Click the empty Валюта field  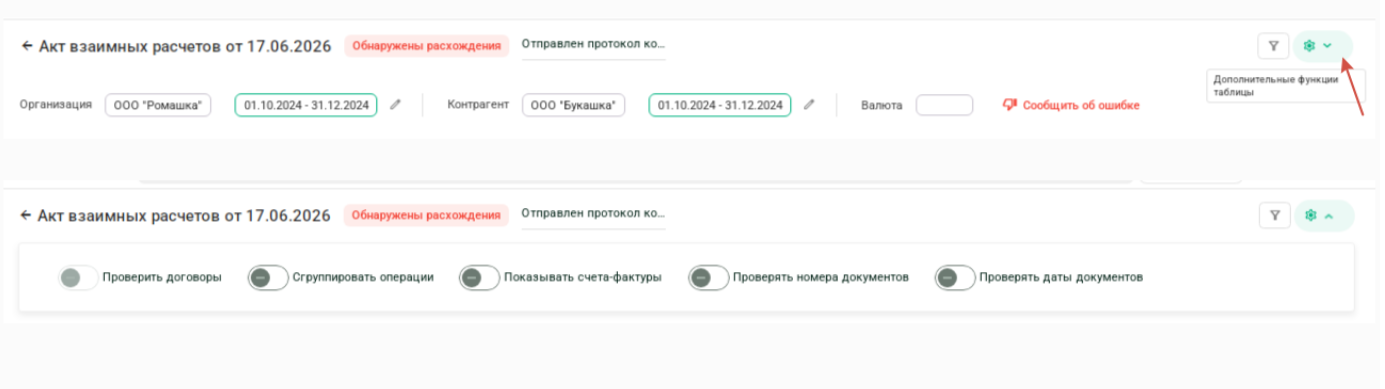coord(944,105)
